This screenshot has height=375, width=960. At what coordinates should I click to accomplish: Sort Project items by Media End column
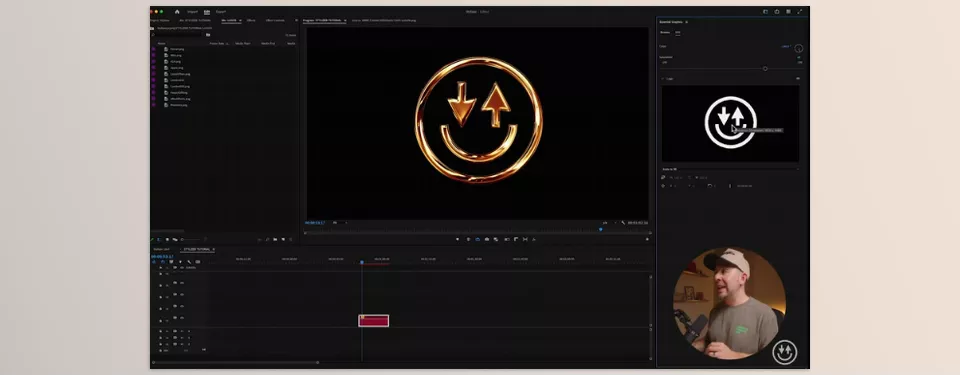coord(268,44)
